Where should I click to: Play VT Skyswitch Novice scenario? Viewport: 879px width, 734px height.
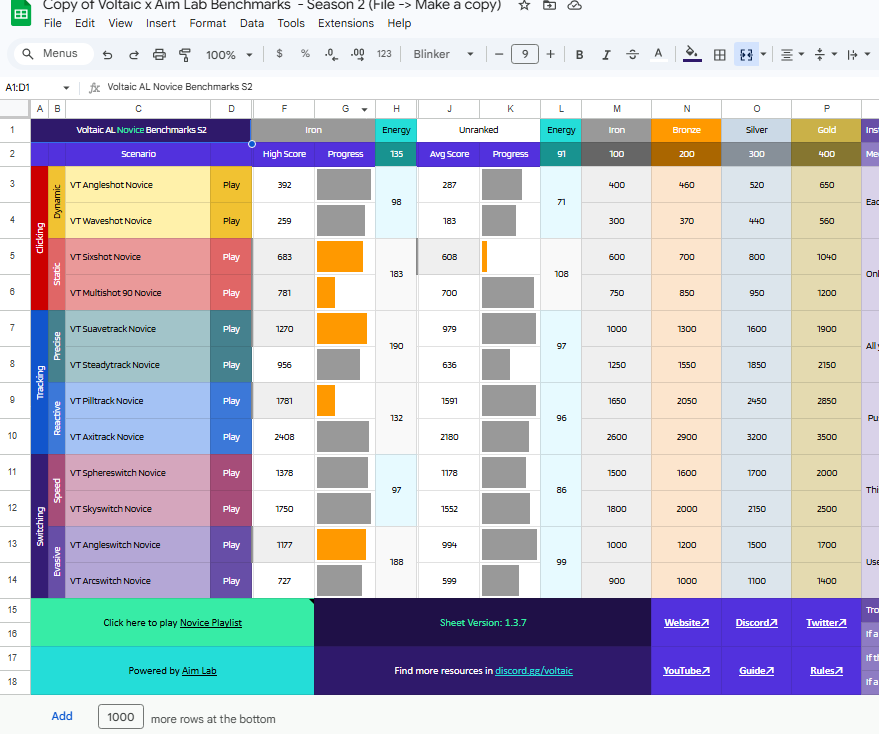pyautogui.click(x=231, y=509)
